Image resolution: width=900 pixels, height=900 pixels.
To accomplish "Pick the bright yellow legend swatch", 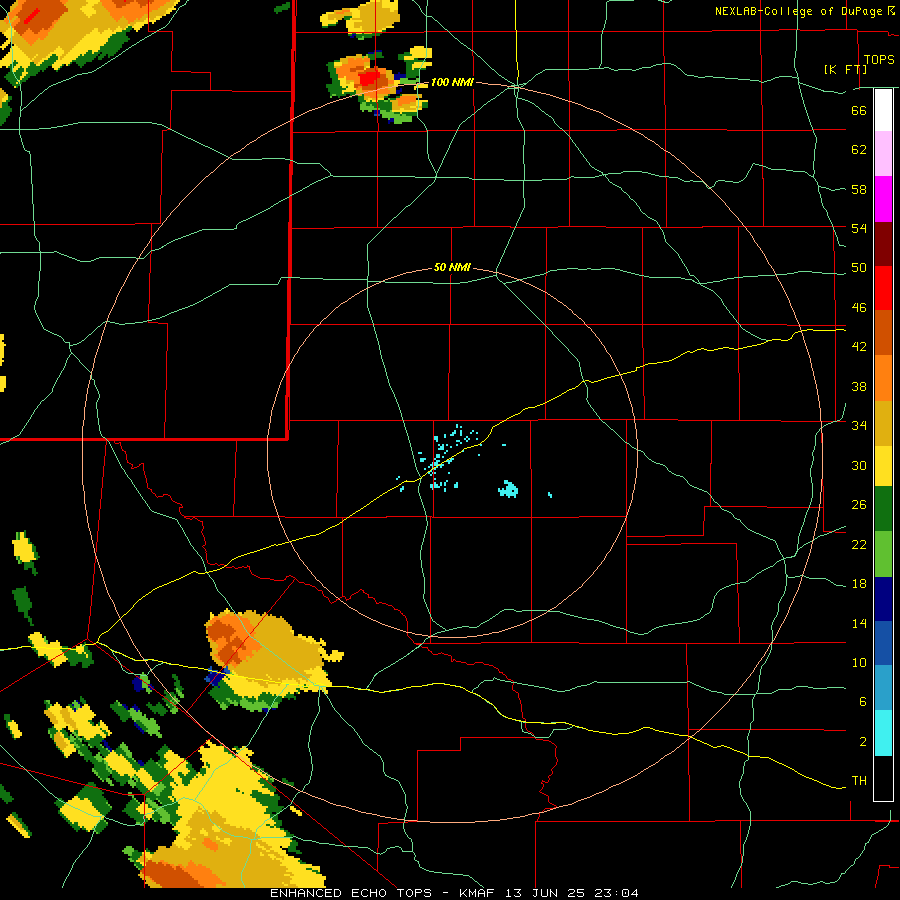I will click(x=883, y=466).
